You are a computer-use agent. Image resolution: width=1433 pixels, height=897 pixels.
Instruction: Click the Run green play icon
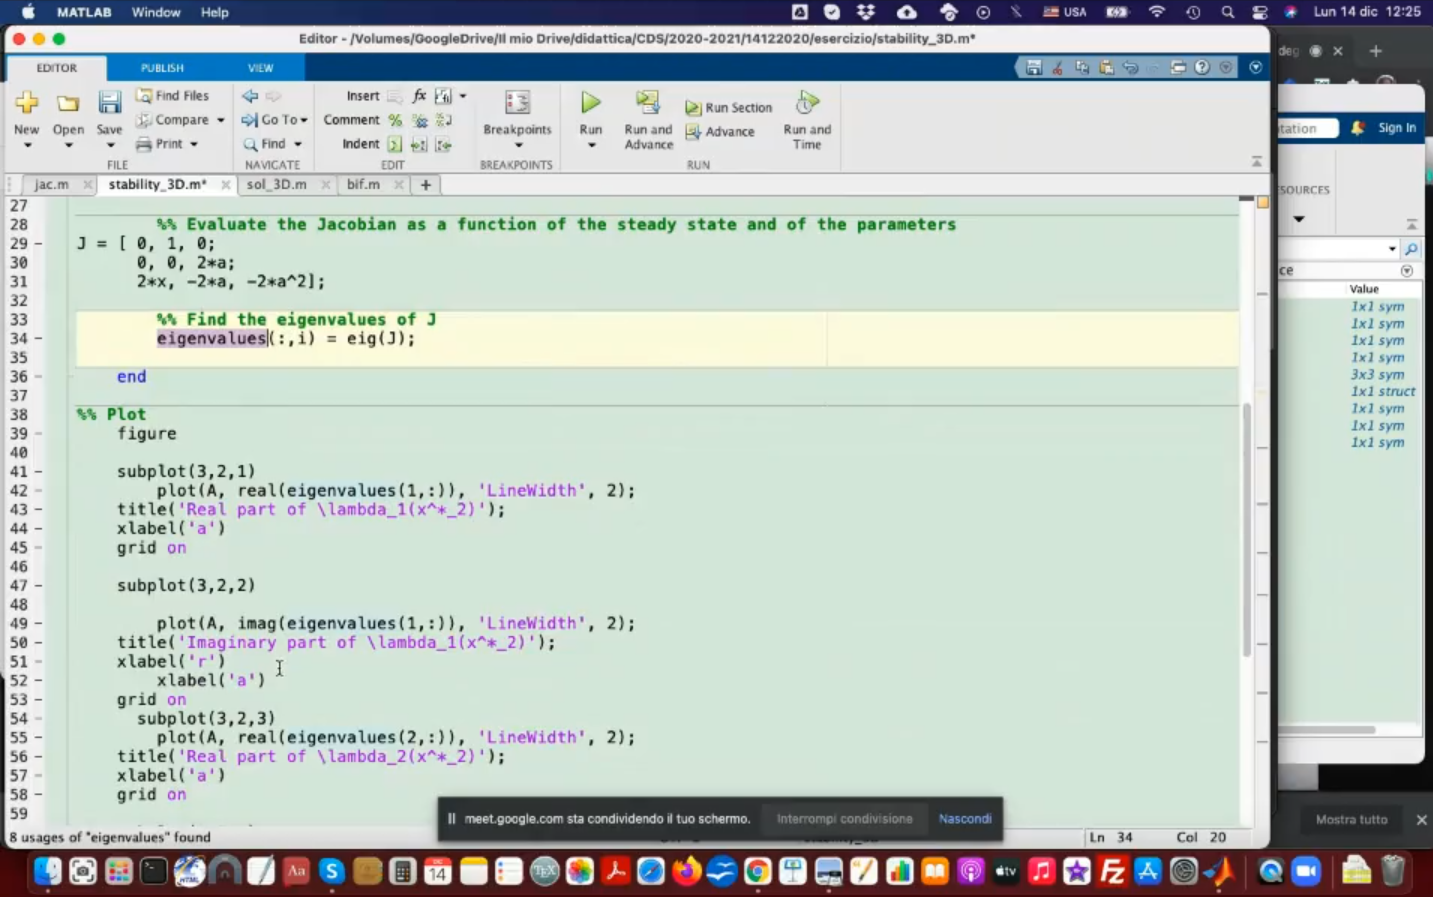[x=591, y=103]
